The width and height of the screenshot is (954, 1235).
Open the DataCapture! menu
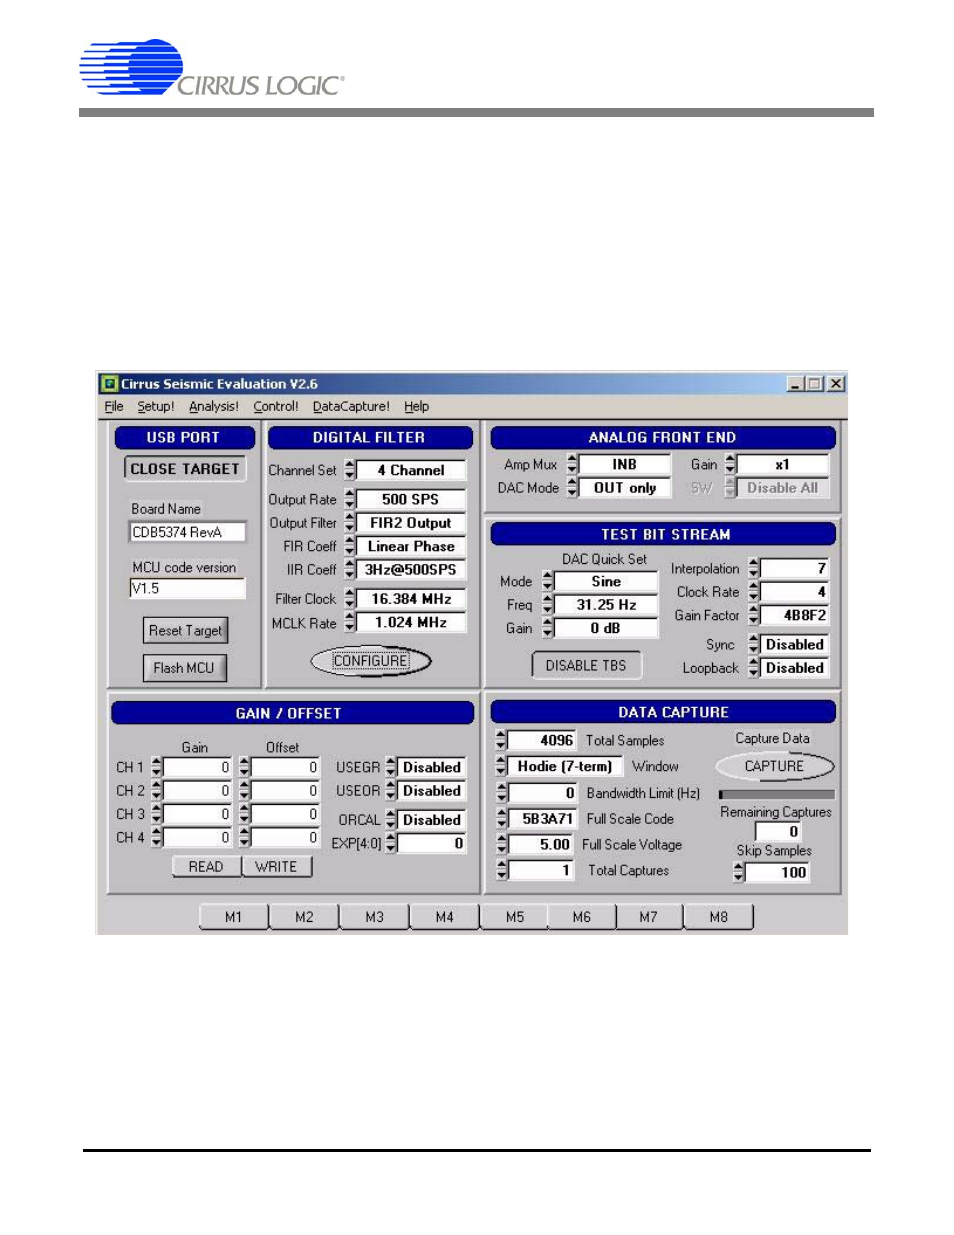351,407
